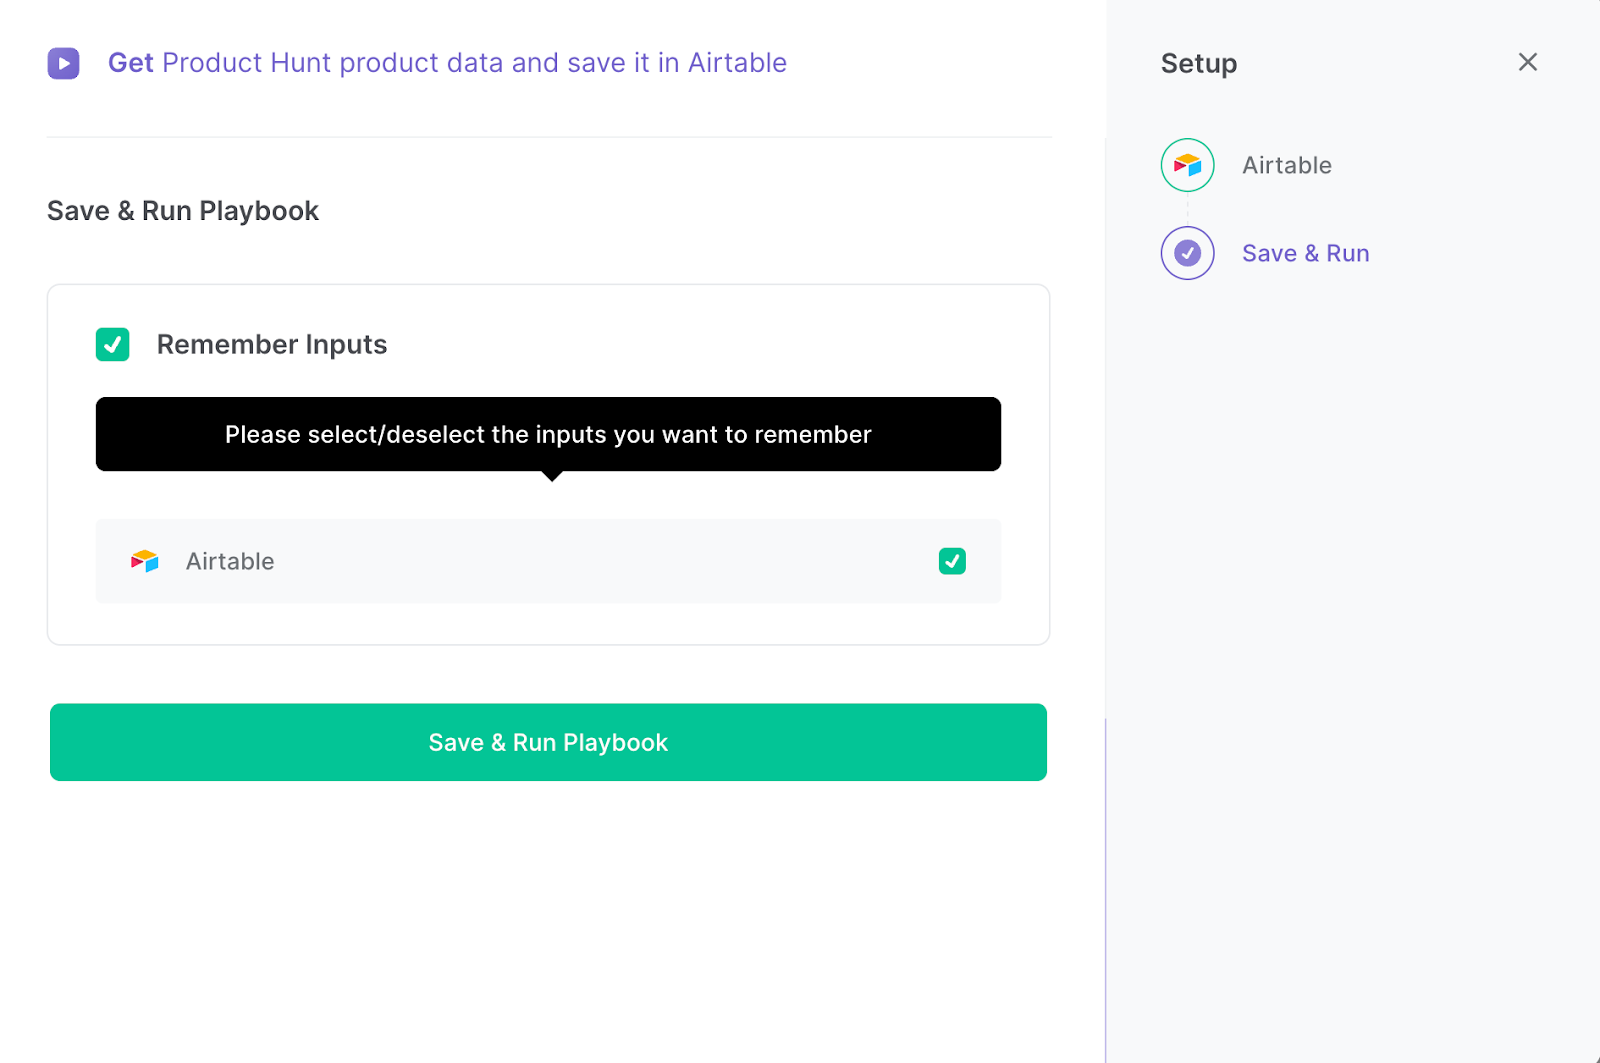Select the Save & Run step checkmark icon
This screenshot has width=1600, height=1063.
(x=1187, y=253)
